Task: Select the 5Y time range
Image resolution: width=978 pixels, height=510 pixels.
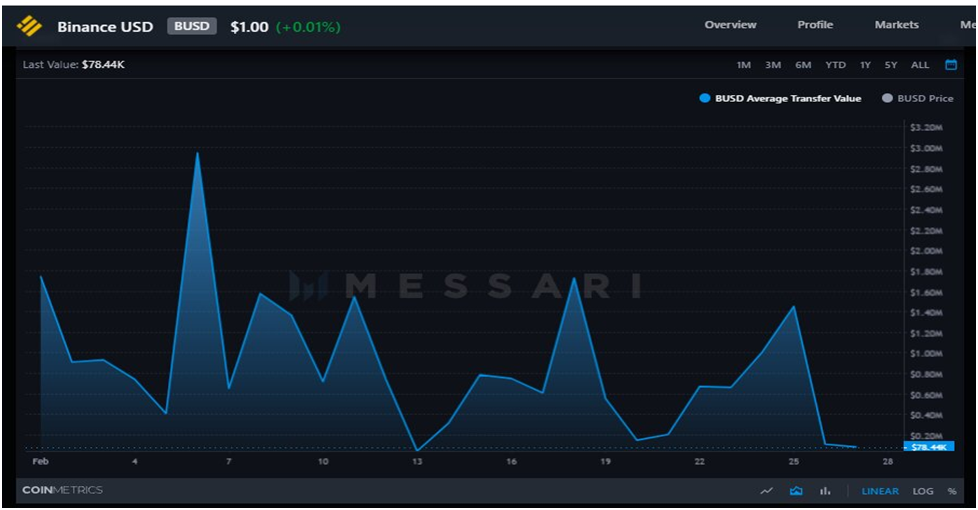Action: point(891,65)
